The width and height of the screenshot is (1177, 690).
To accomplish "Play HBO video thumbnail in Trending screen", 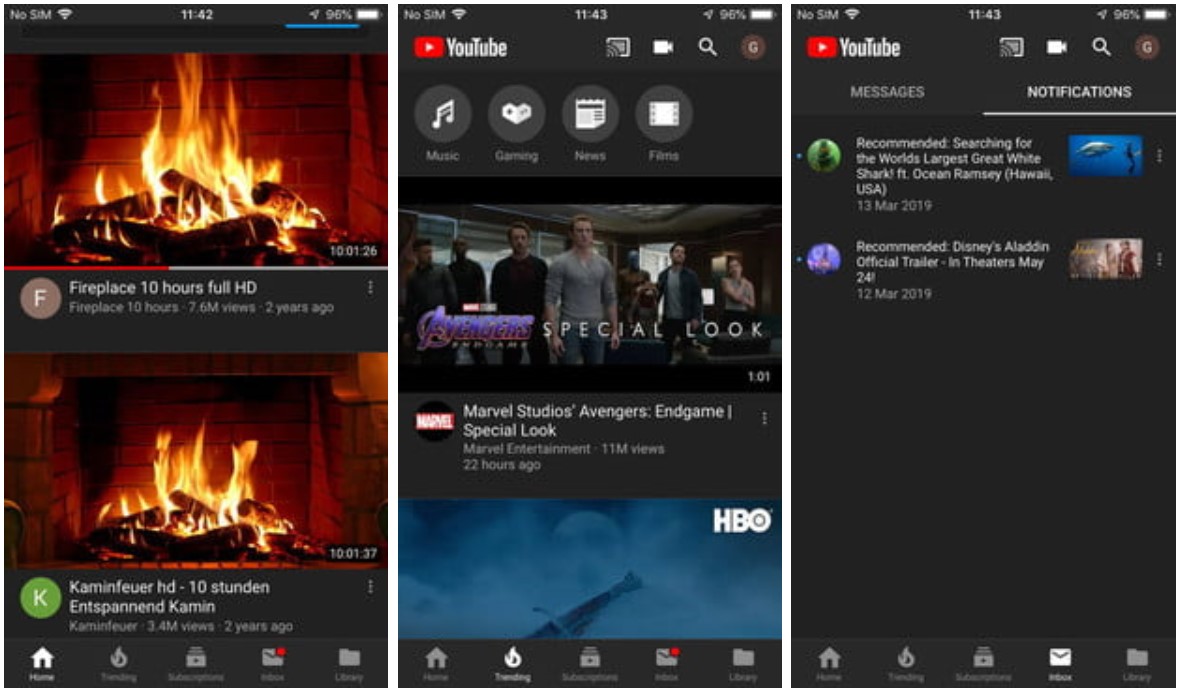I will (590, 569).
